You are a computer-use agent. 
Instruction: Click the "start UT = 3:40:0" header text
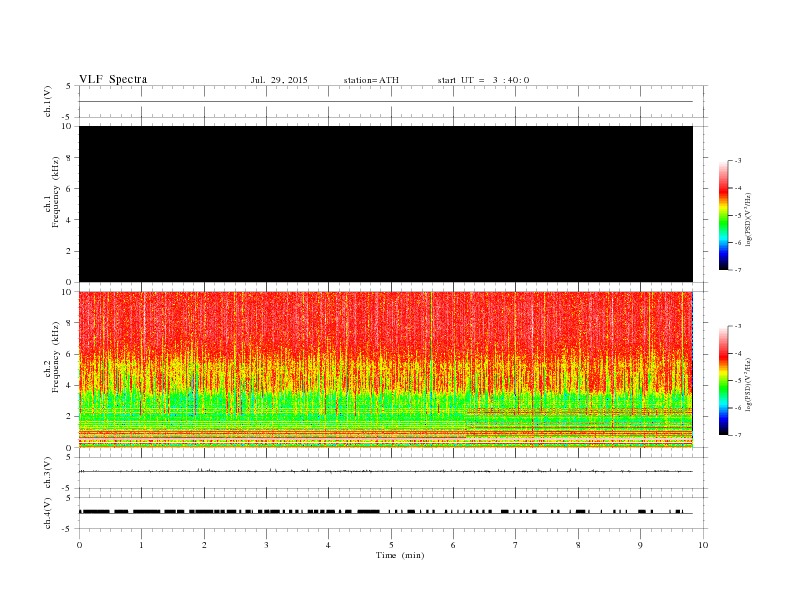(x=483, y=80)
